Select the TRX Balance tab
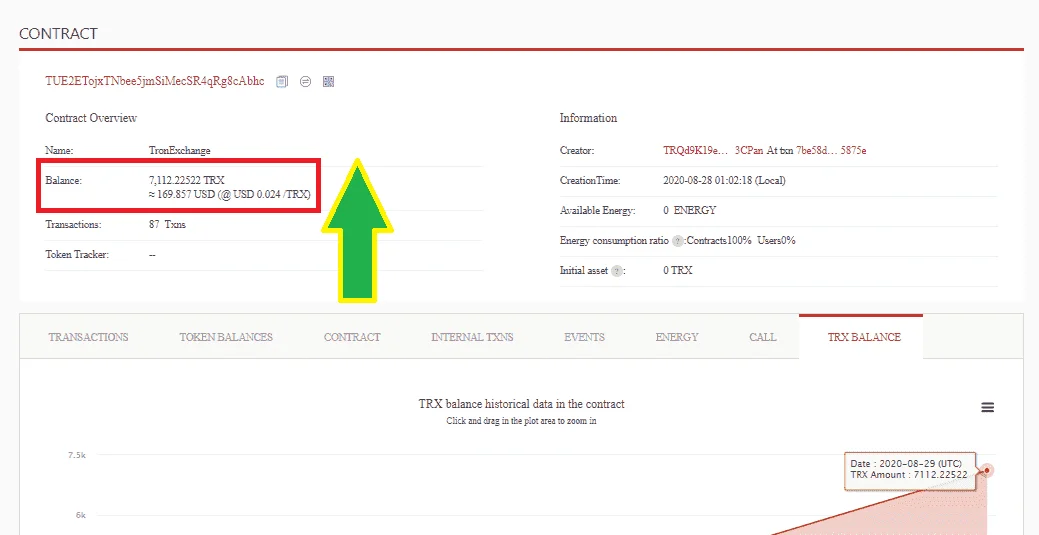 861,337
